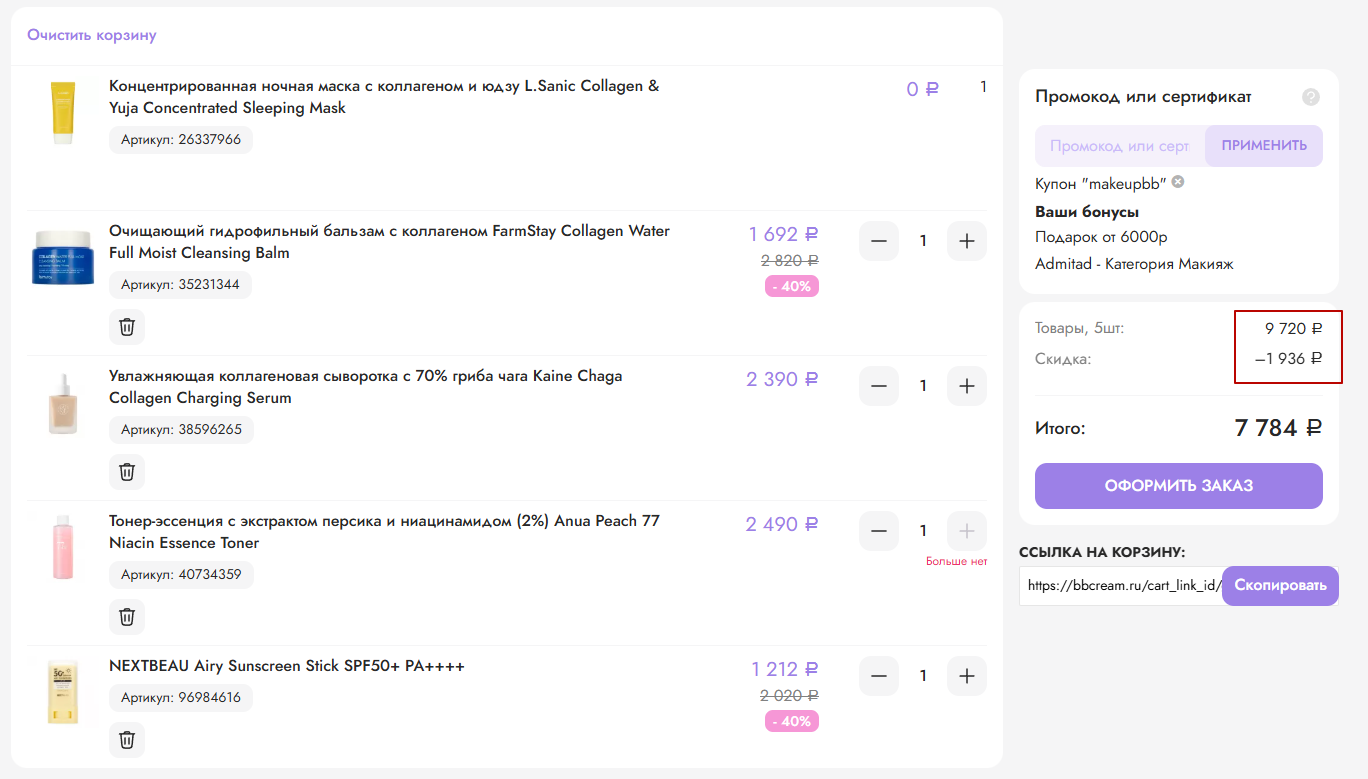The height and width of the screenshot is (779, 1368).
Task: Open L.Sanic Collagen Sleeping Mask thumbnail
Action: point(63,113)
